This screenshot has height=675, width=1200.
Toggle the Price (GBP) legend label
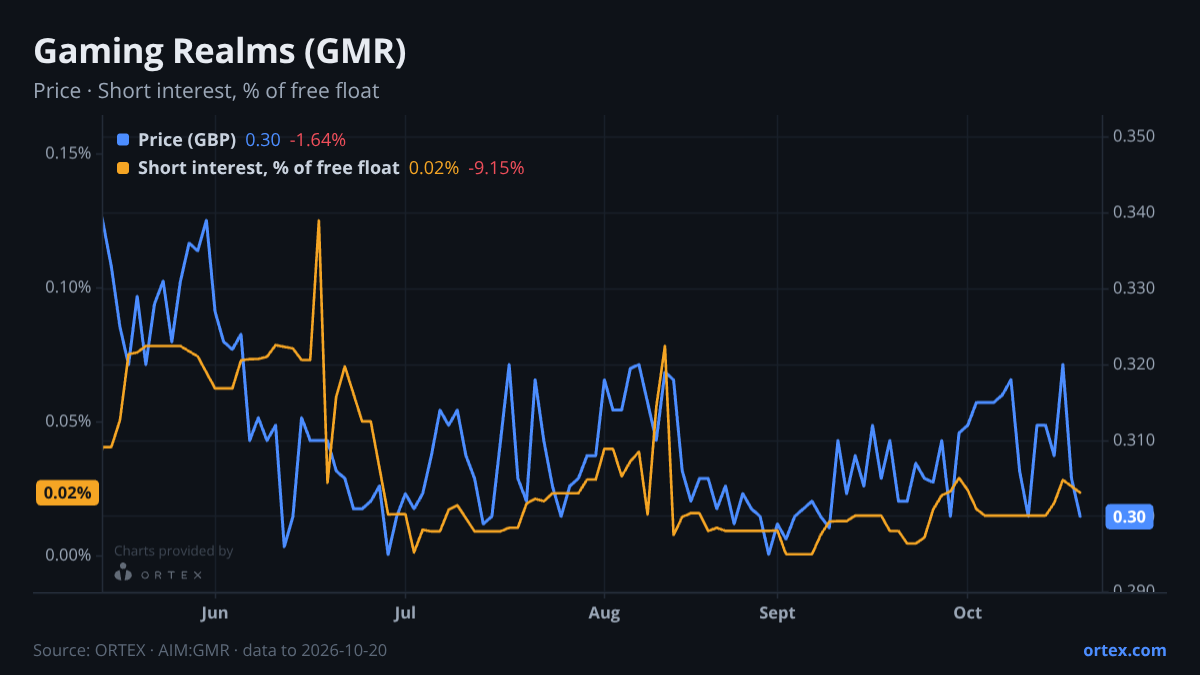pos(187,140)
